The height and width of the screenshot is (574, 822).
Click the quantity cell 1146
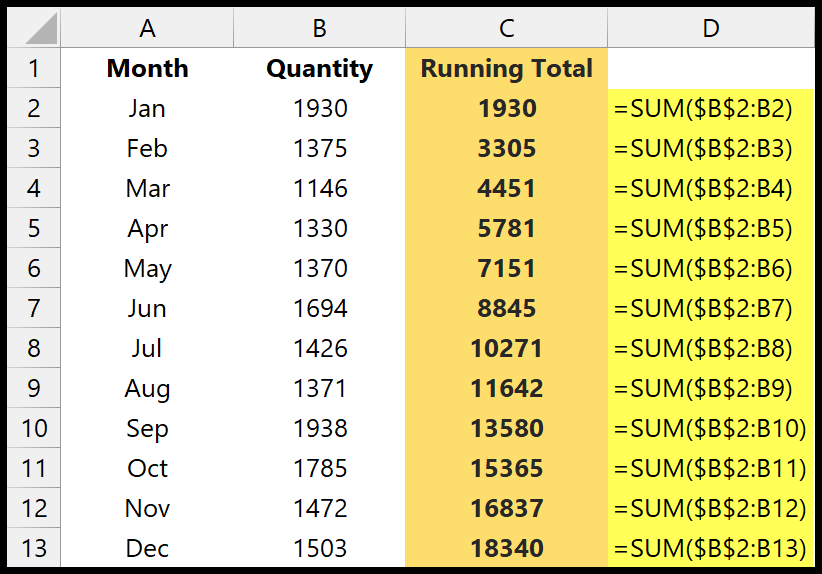coord(319,188)
